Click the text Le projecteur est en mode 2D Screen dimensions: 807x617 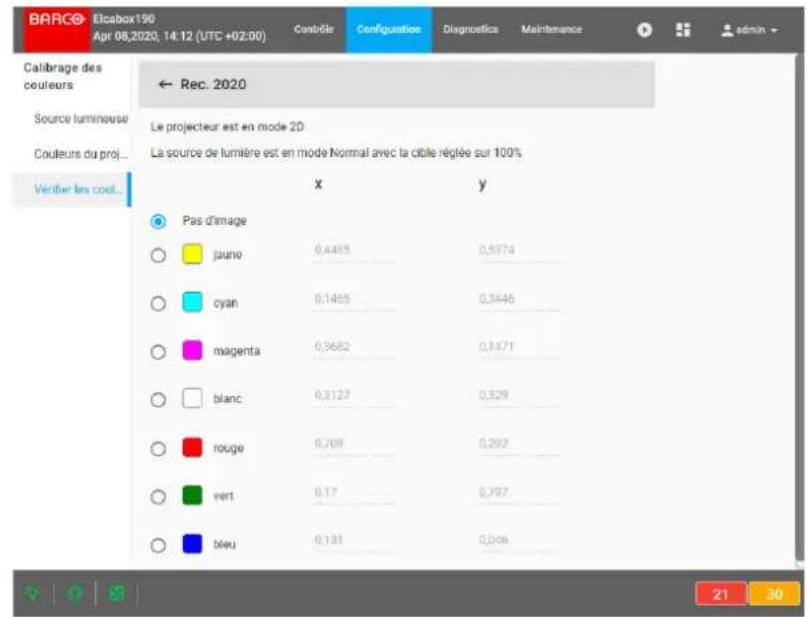click(227, 127)
